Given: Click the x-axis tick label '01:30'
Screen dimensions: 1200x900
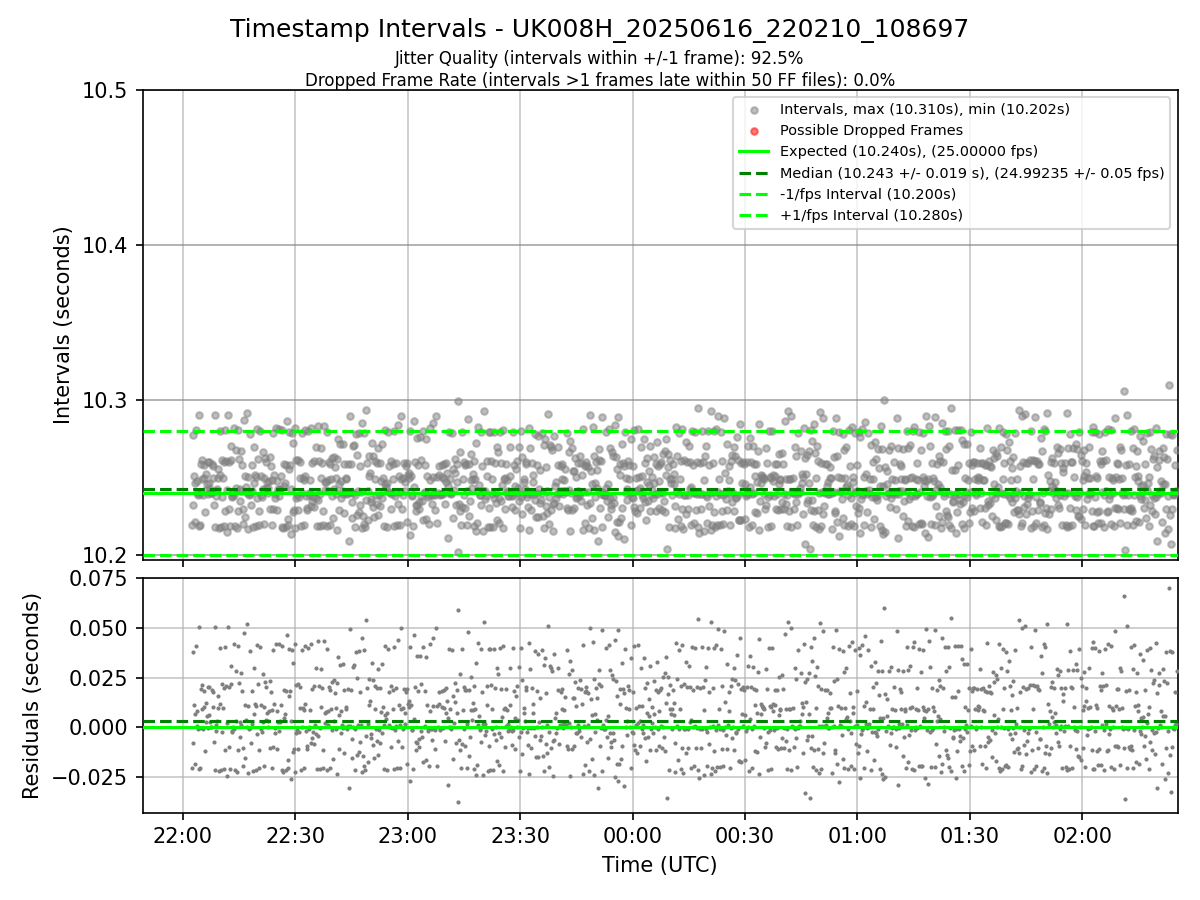Looking at the screenshot, I should click(970, 835).
